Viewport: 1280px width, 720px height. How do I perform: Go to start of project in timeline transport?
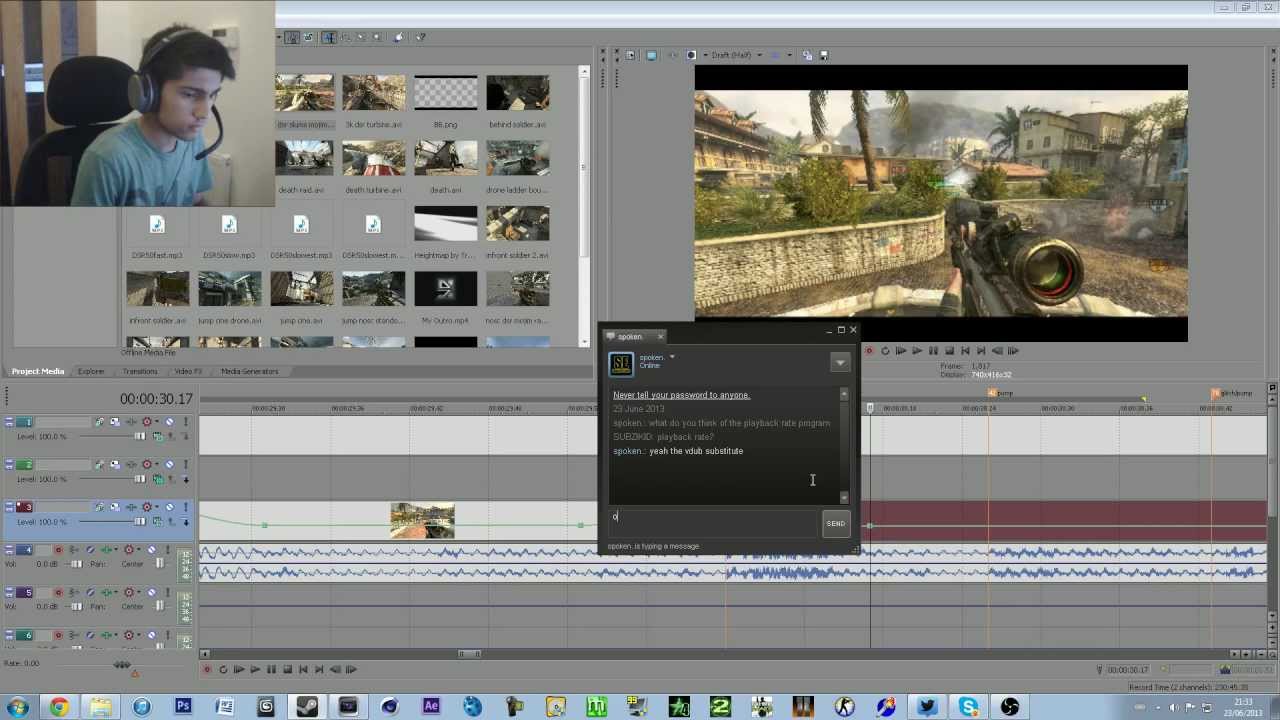[x=303, y=669]
